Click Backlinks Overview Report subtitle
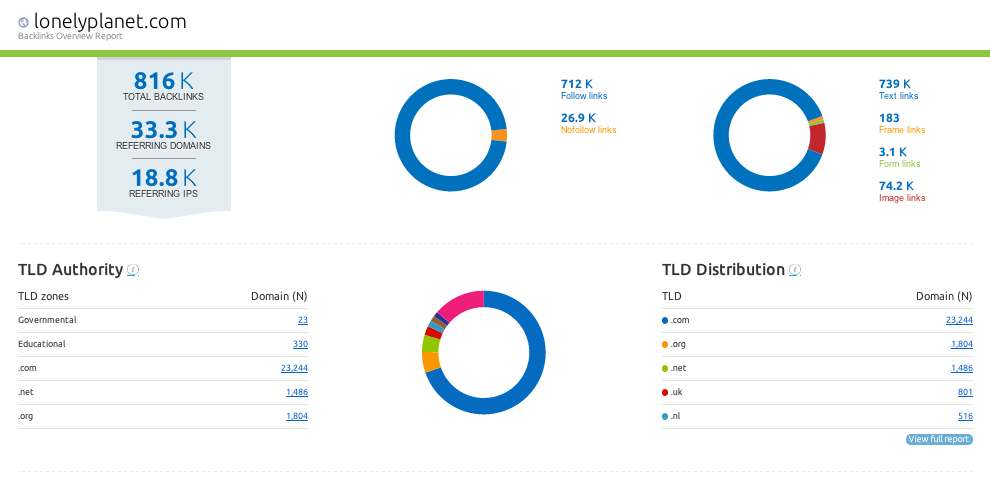This screenshot has width=990, height=477. point(70,37)
